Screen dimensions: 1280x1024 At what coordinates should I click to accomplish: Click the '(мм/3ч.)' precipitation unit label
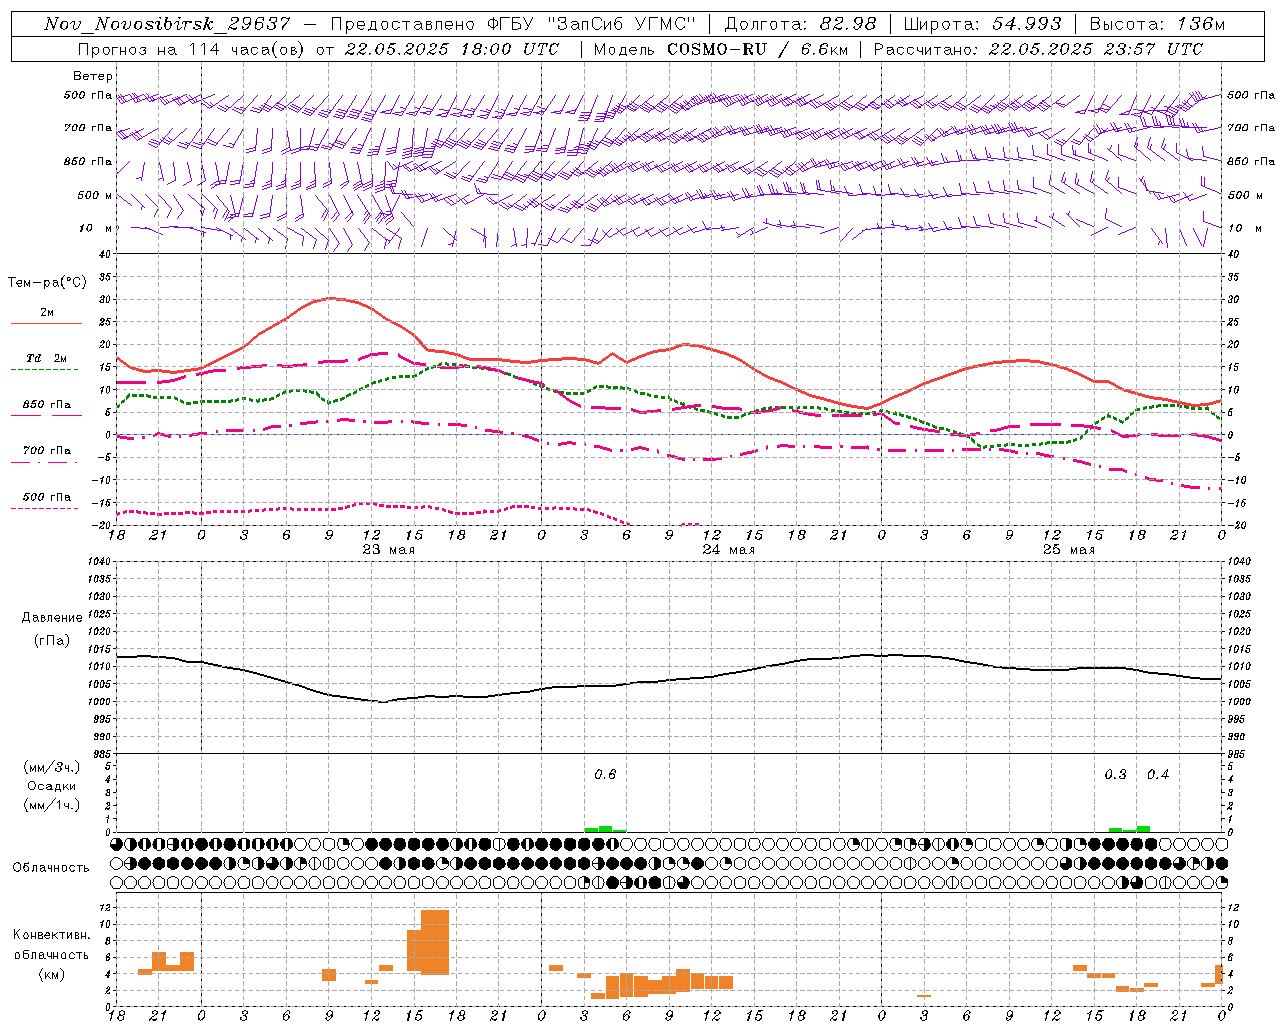(x=52, y=767)
